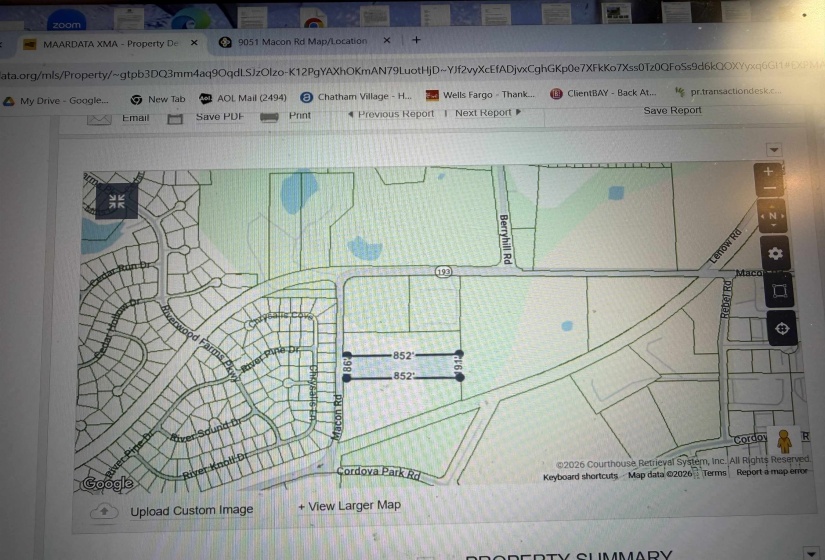Click the View Larger Map link

[x=349, y=506]
